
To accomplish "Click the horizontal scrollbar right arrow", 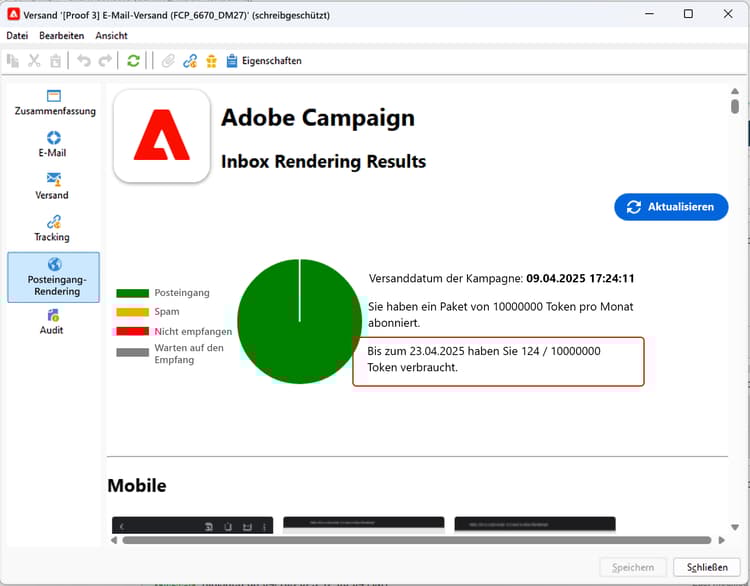I will pos(722,540).
